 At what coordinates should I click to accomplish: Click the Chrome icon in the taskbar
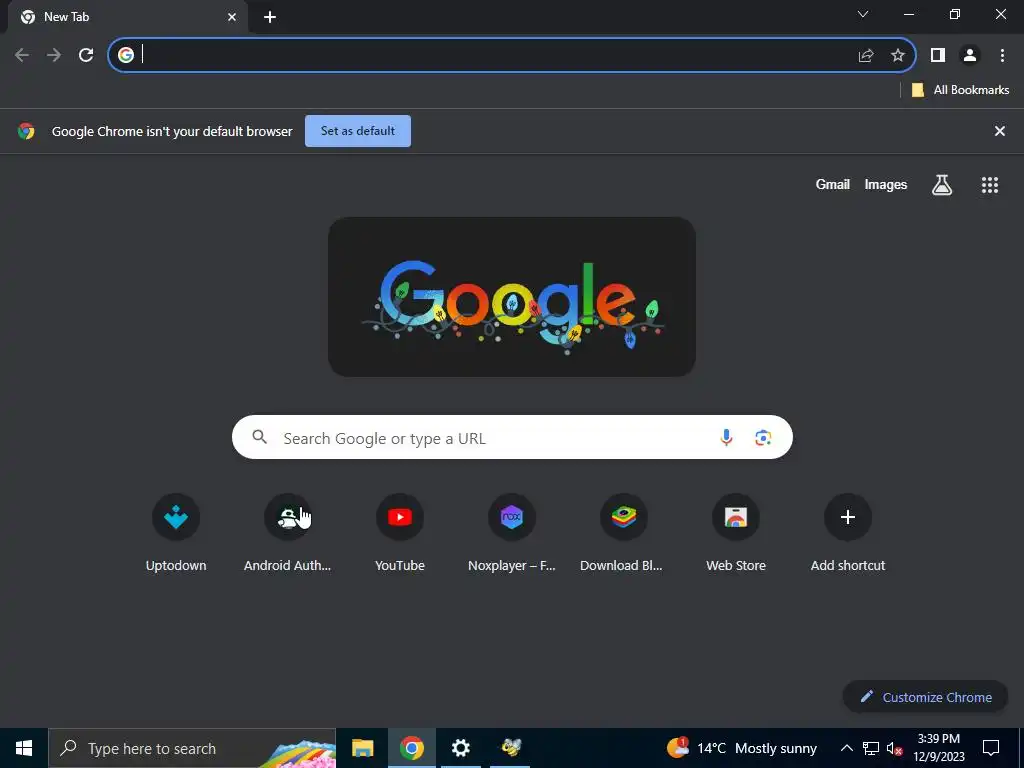411,748
